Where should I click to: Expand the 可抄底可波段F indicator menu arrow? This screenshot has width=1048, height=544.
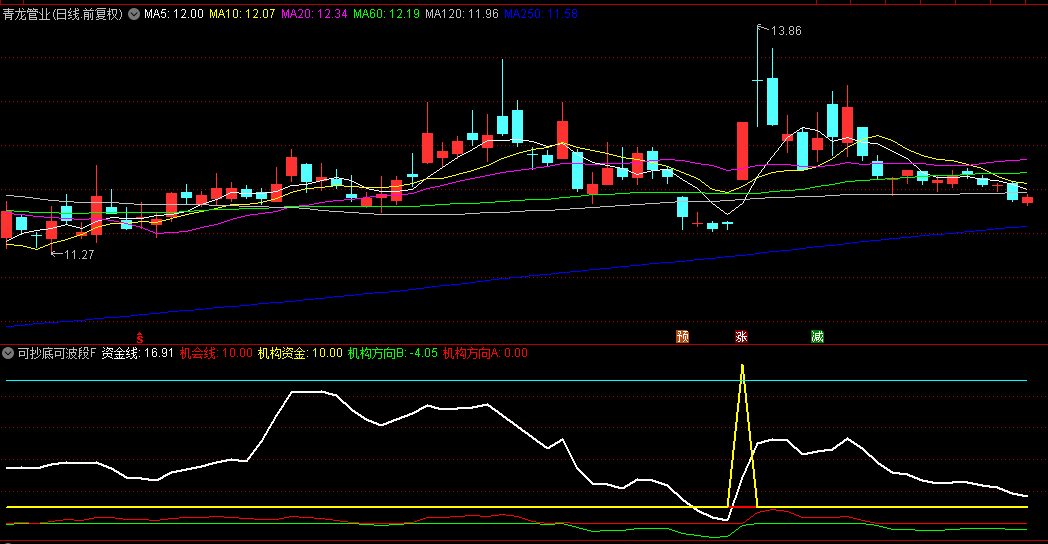pyautogui.click(x=8, y=353)
